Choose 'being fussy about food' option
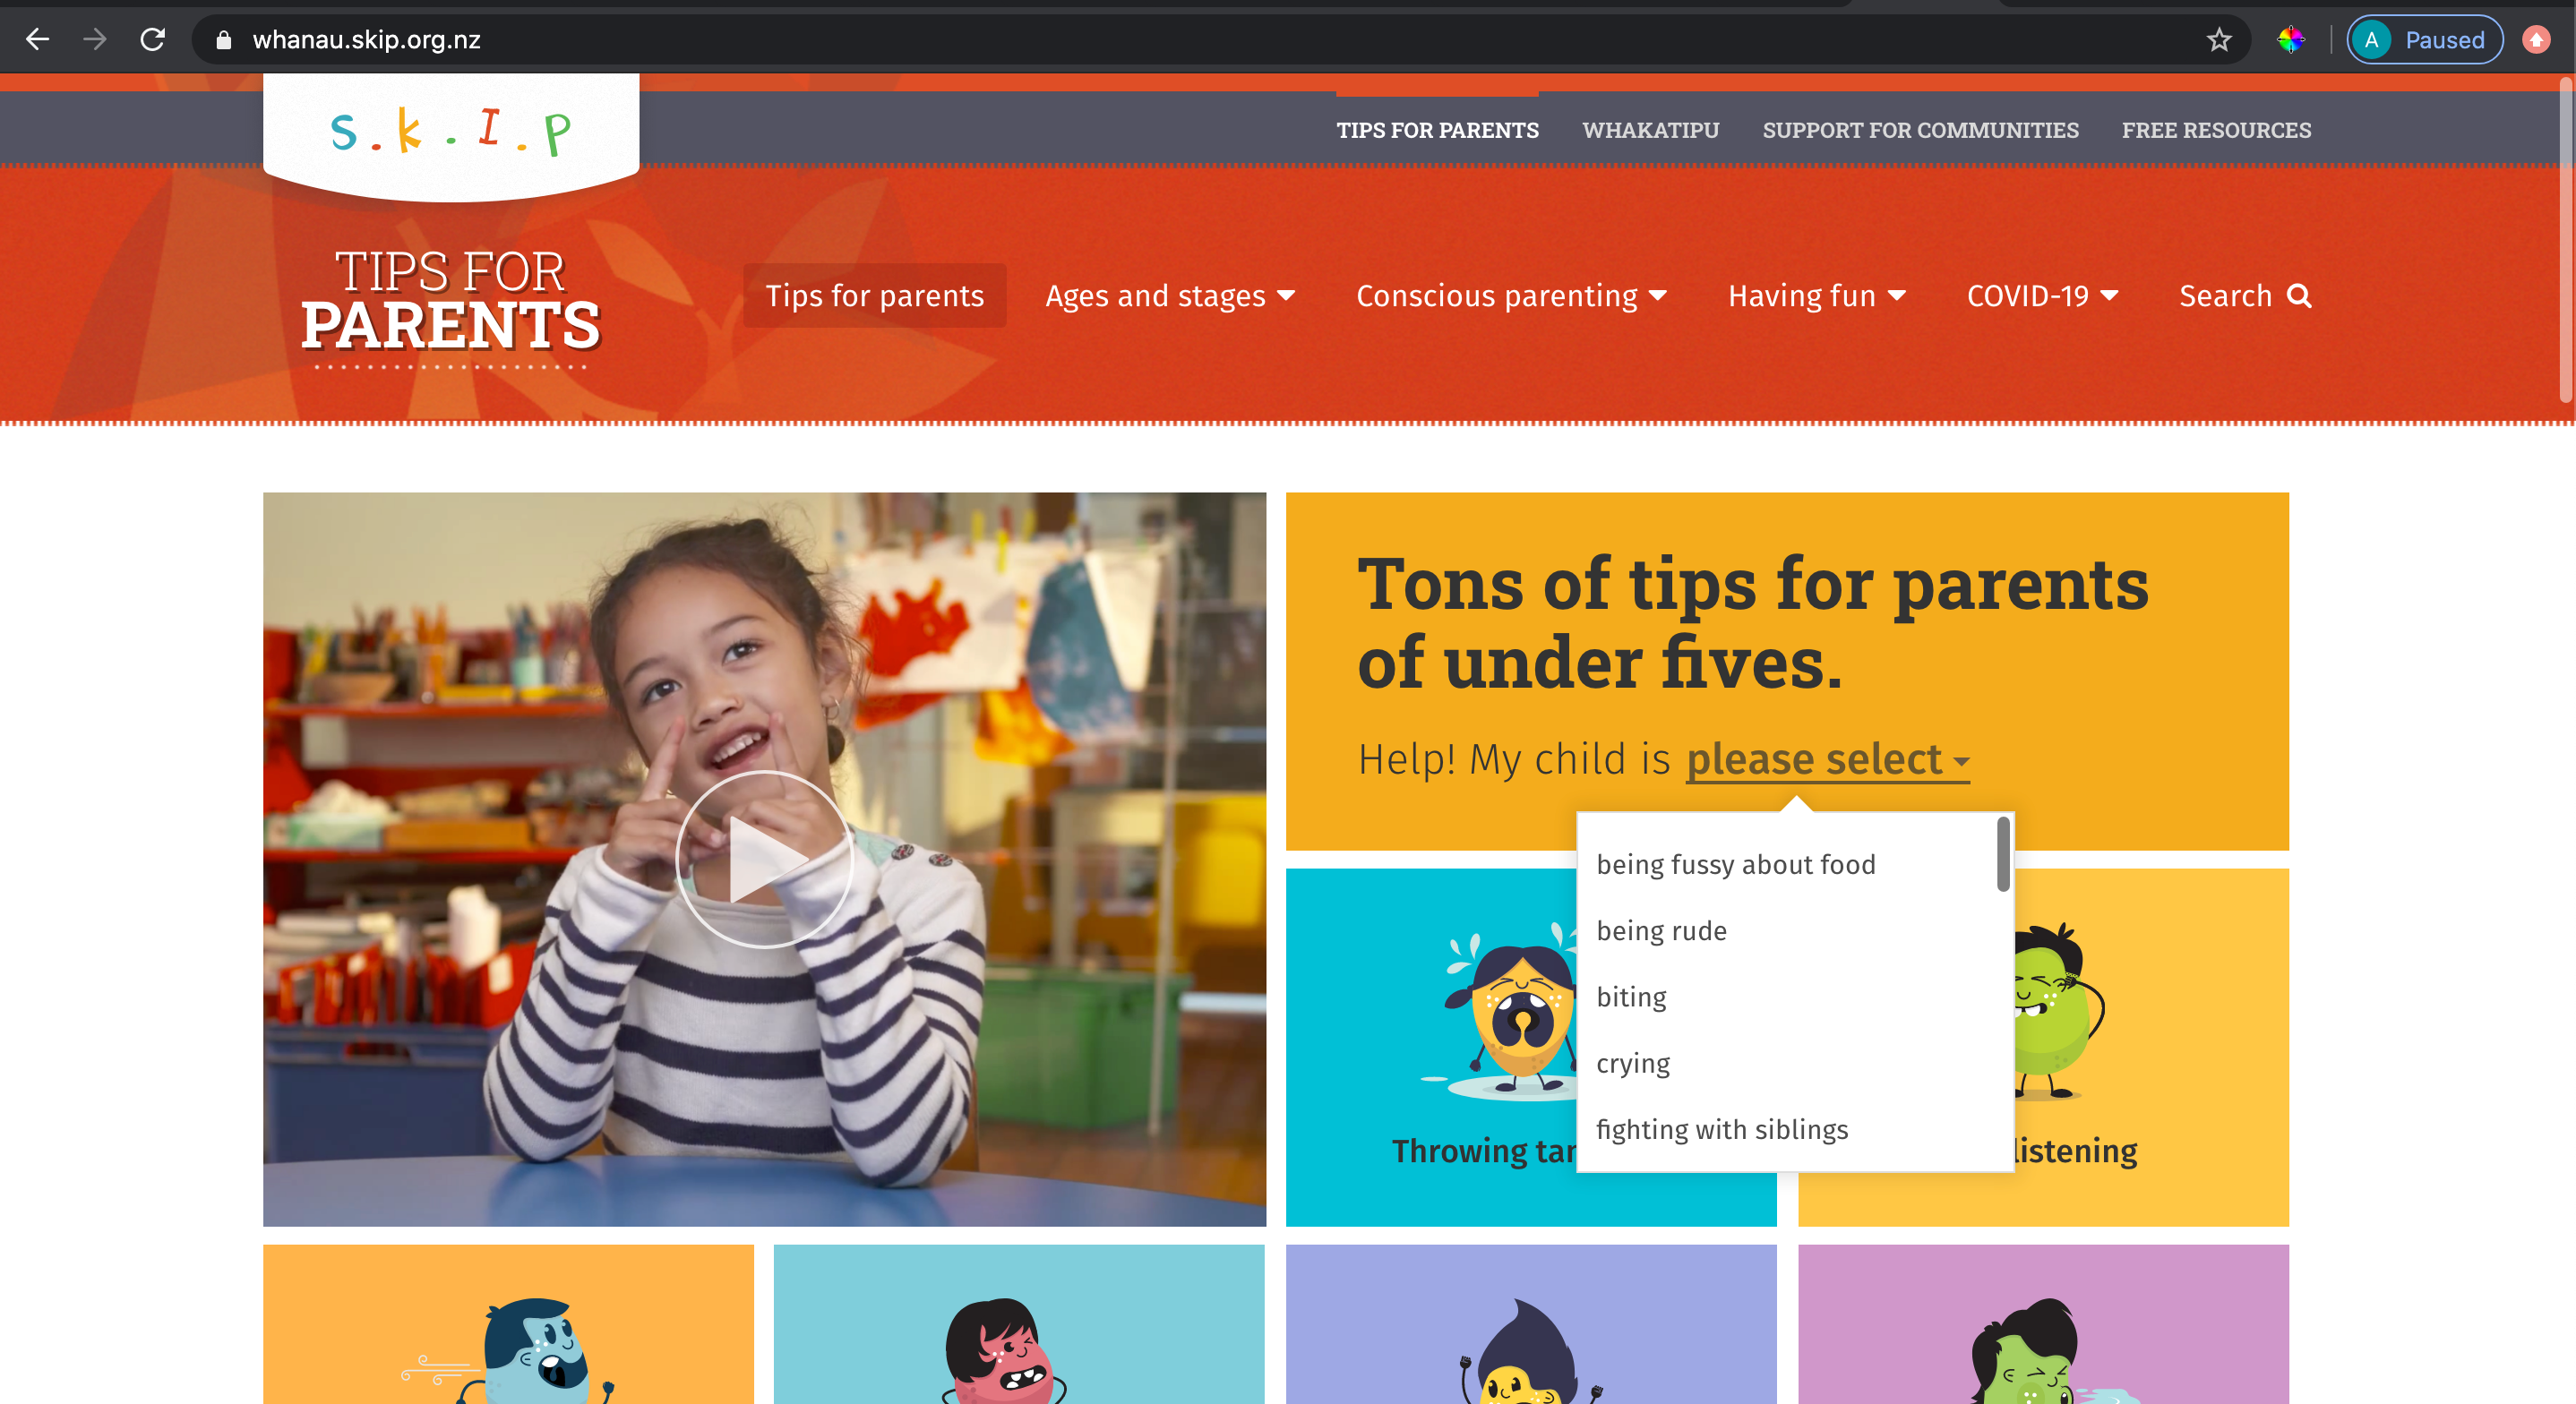 1735,864
